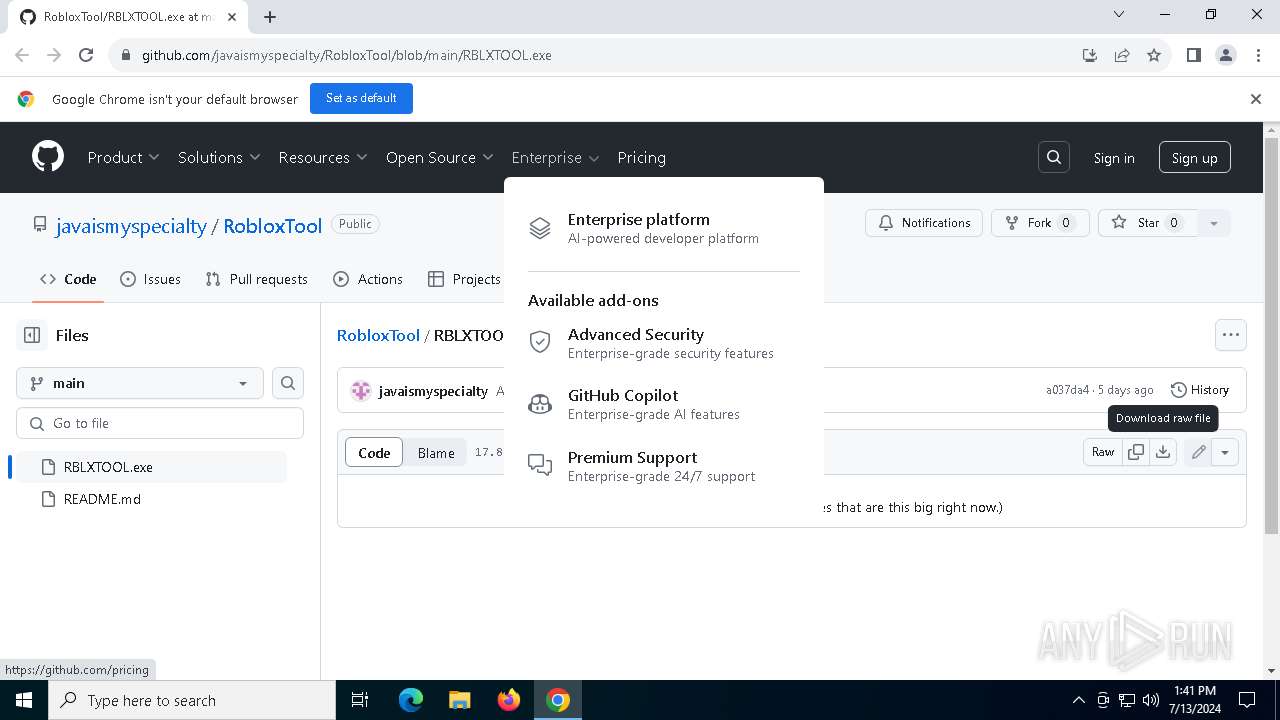Click the GitHub logo in header
This screenshot has height=720, width=1280.
(x=48, y=157)
